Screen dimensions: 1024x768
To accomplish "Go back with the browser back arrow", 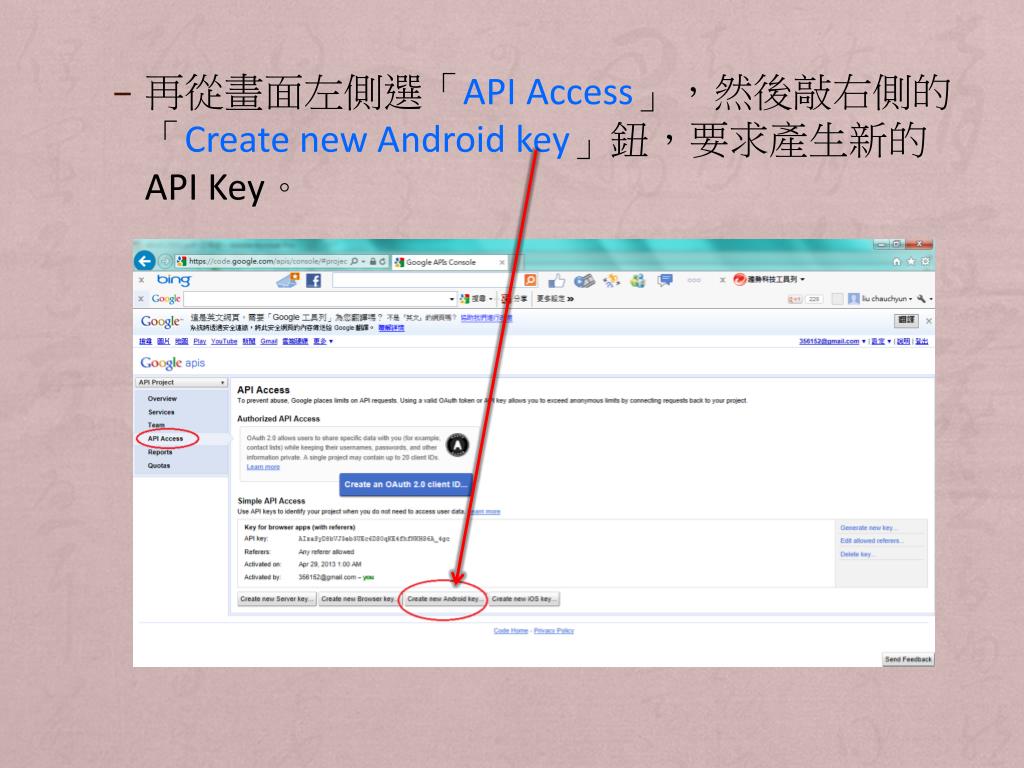I will click(144, 261).
